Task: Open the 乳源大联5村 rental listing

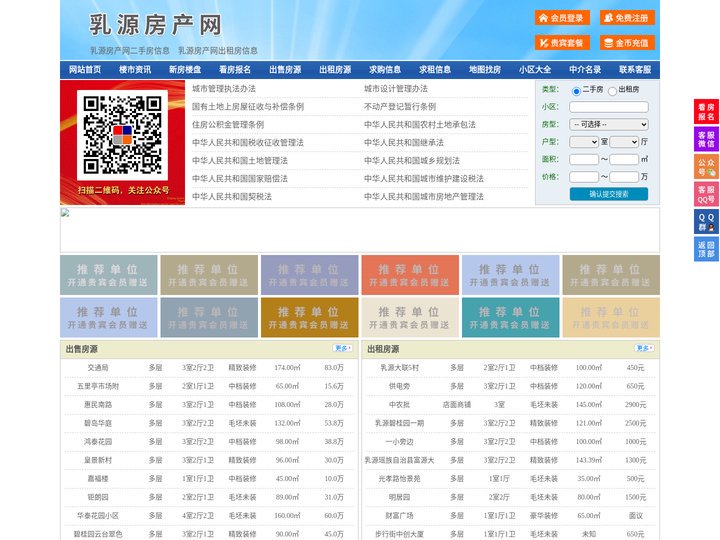Action: click(x=399, y=367)
